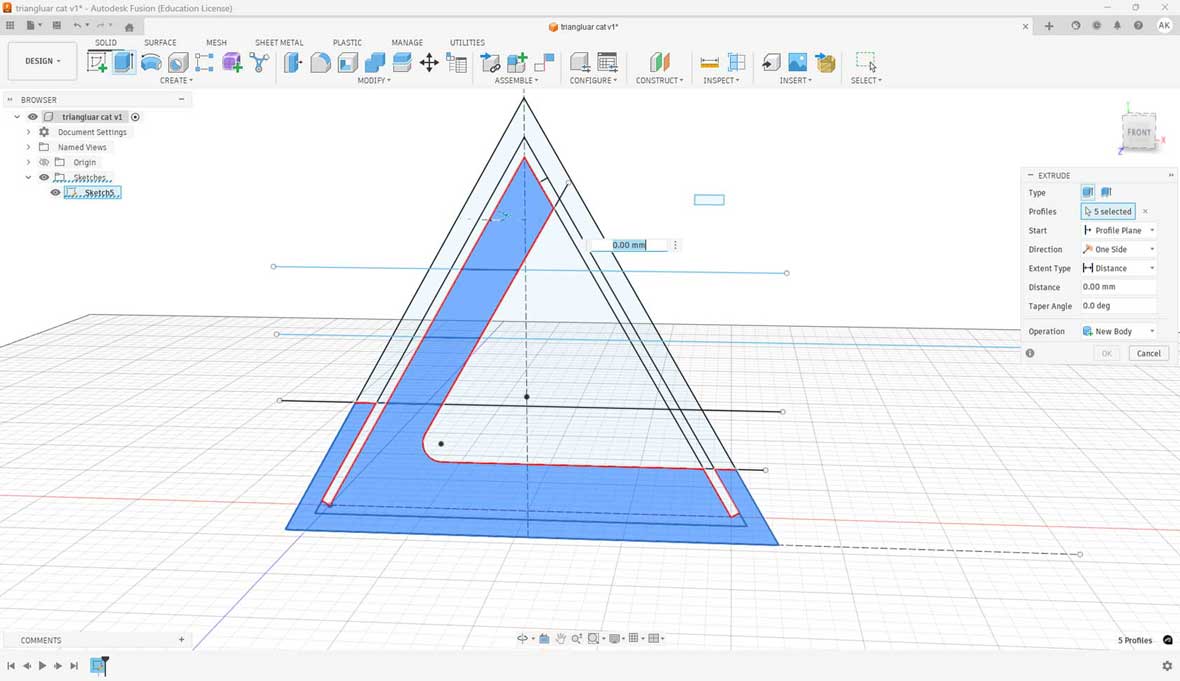Switch to the SHEET METAL tab
The width and height of the screenshot is (1180, 681).
(278, 42)
